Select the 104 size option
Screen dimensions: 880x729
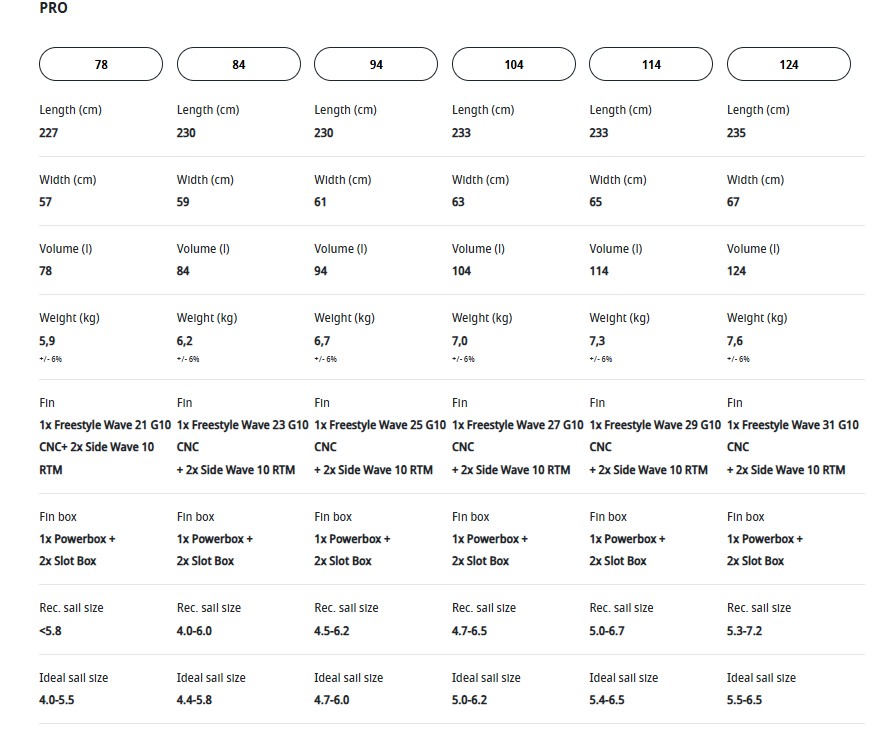[x=514, y=64]
